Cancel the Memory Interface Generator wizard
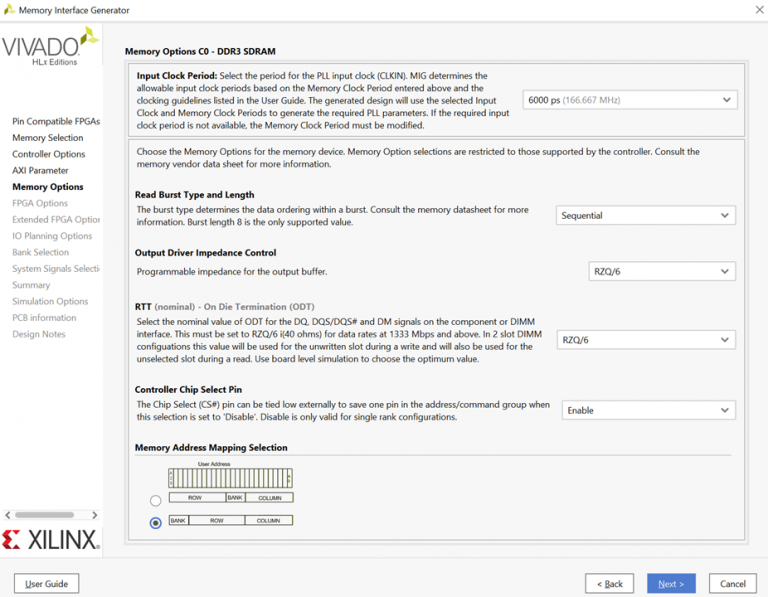 point(732,583)
